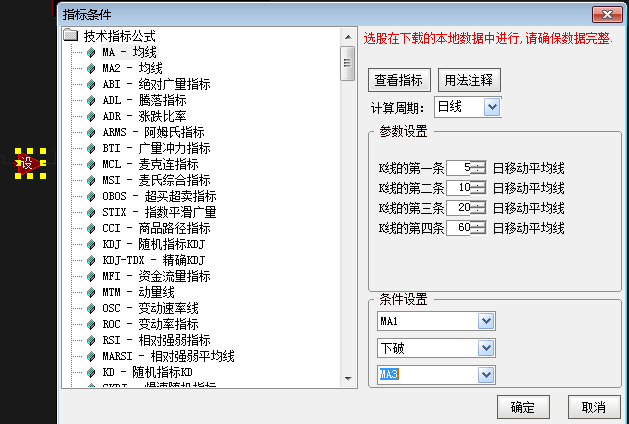Select OBOS - 超买超卖指标 in the list

click(x=158, y=196)
